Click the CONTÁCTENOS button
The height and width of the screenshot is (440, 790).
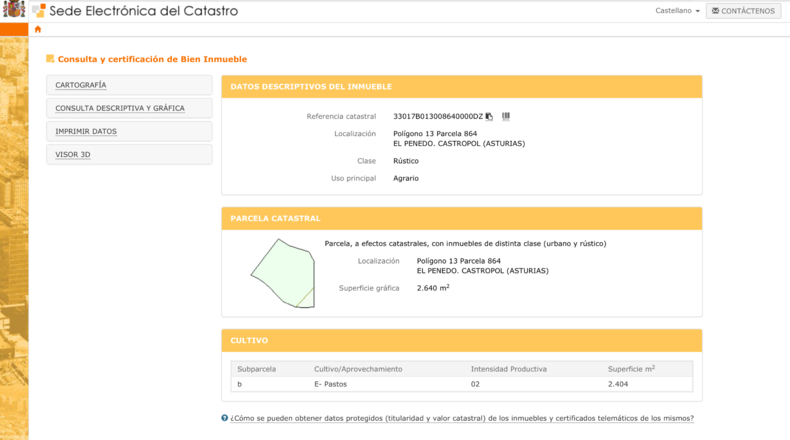coord(743,11)
